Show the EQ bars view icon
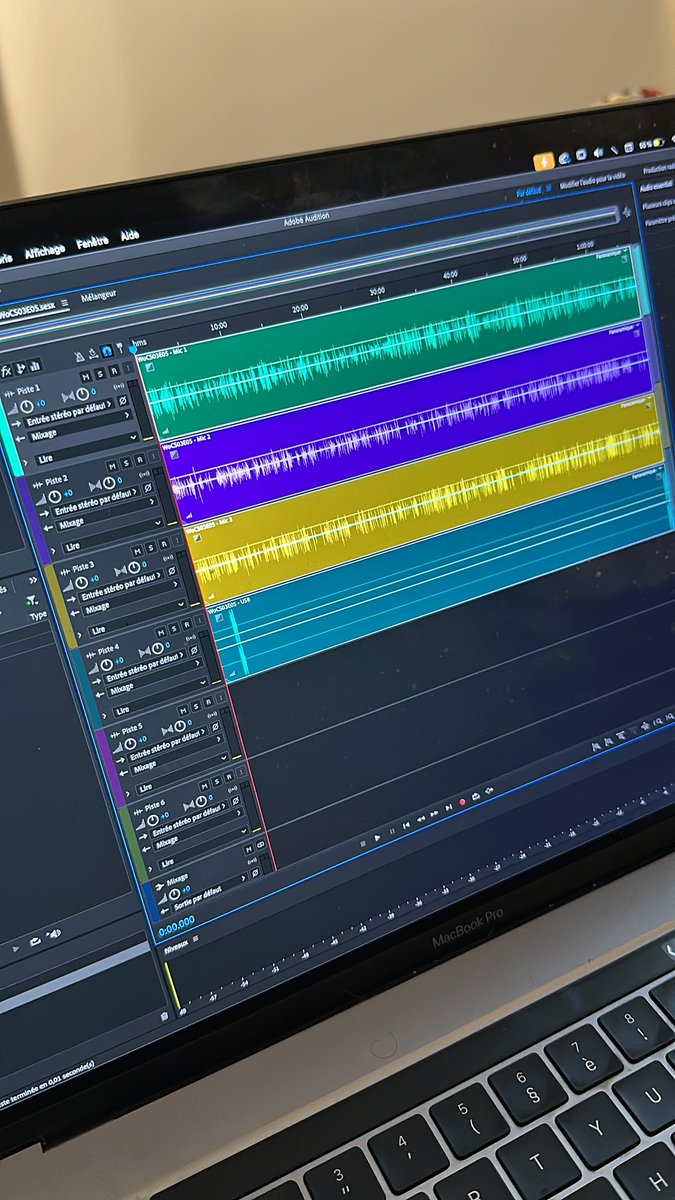This screenshot has height=1200, width=675. click(x=36, y=366)
